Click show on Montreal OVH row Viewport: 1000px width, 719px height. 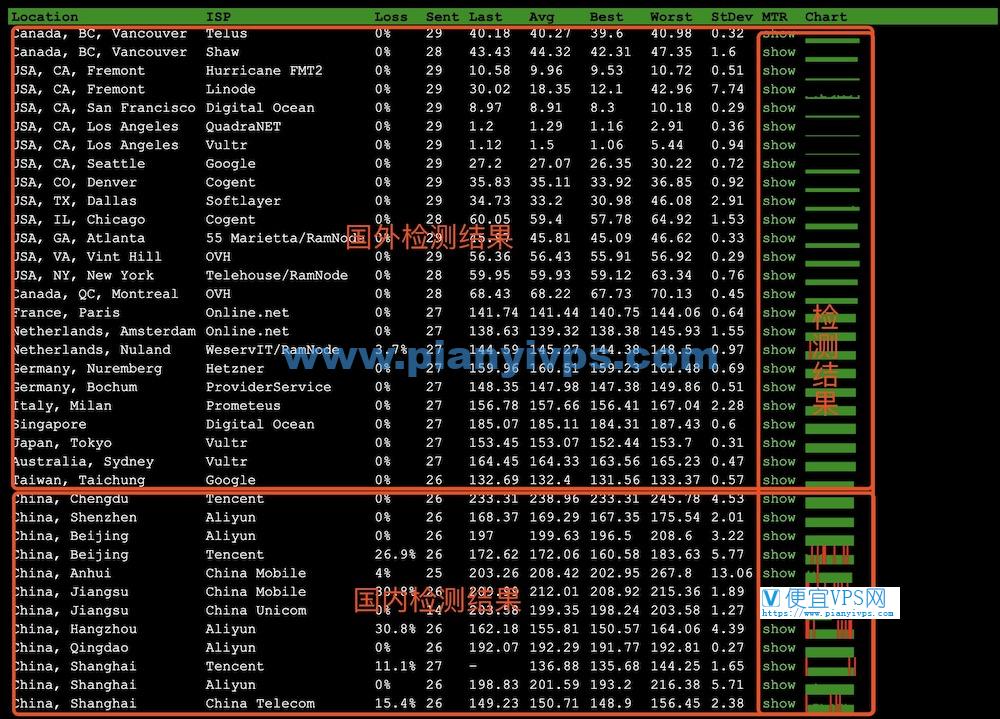coord(779,294)
